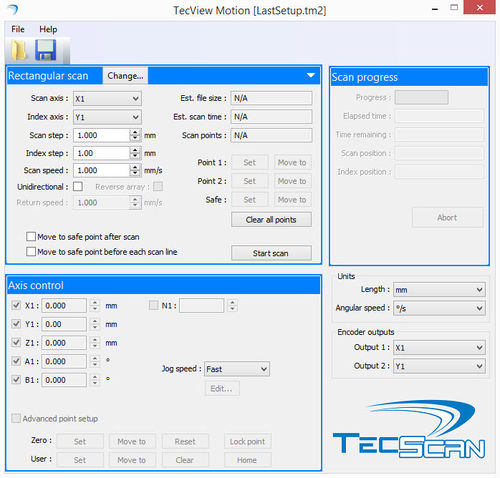Click the Start scan button
Viewport: 500px width, 478px height.
tap(271, 253)
